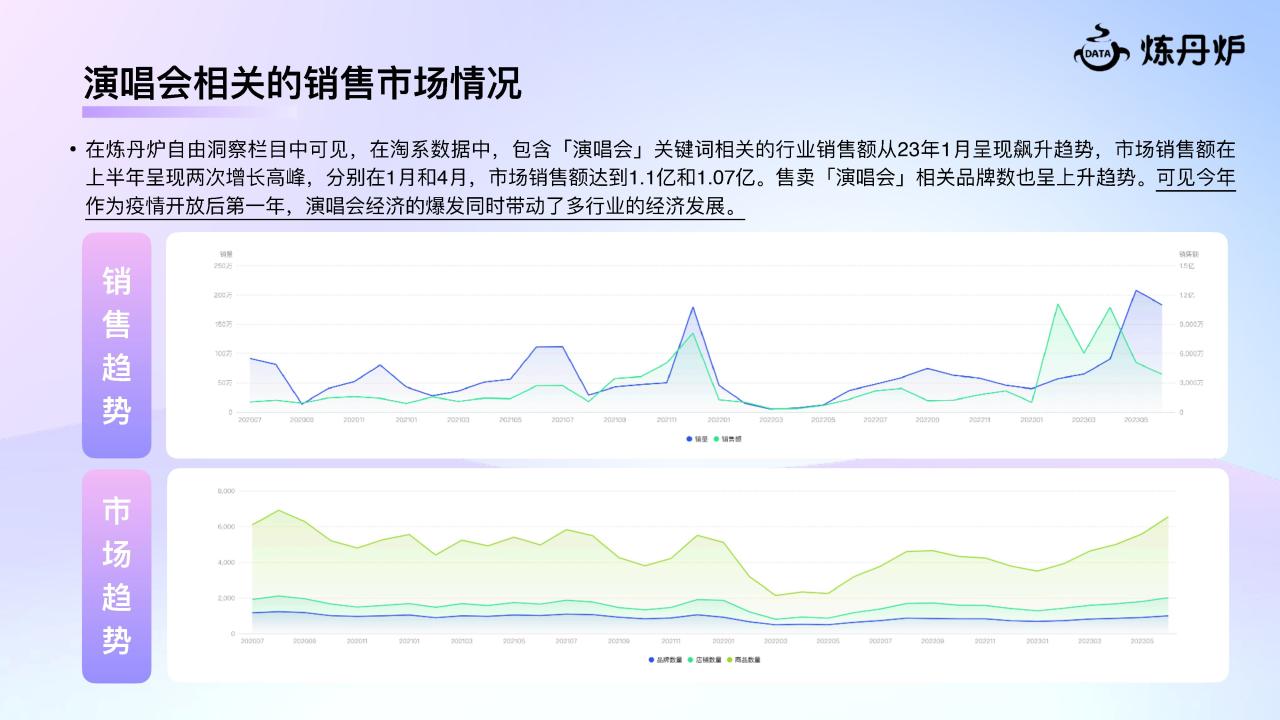
Task: Click the 200万 axis label
Action: coord(223,295)
